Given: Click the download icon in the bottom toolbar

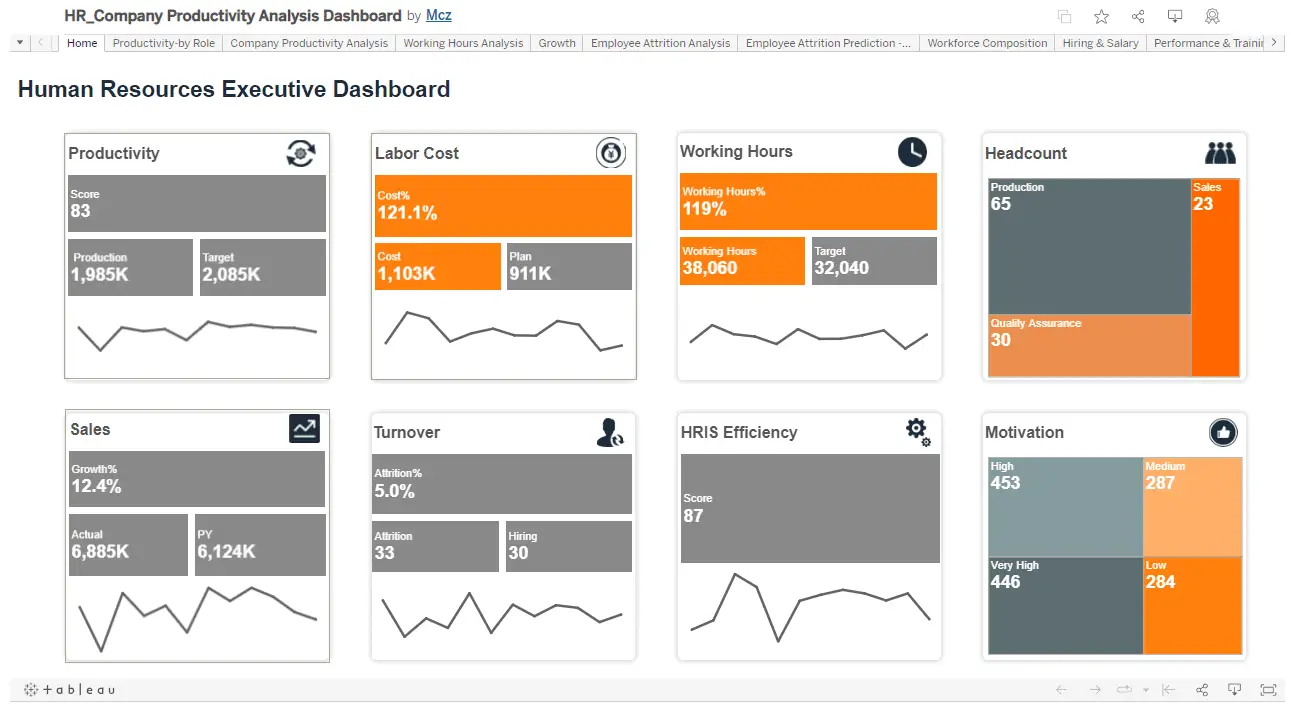Looking at the screenshot, I should coord(1235,690).
